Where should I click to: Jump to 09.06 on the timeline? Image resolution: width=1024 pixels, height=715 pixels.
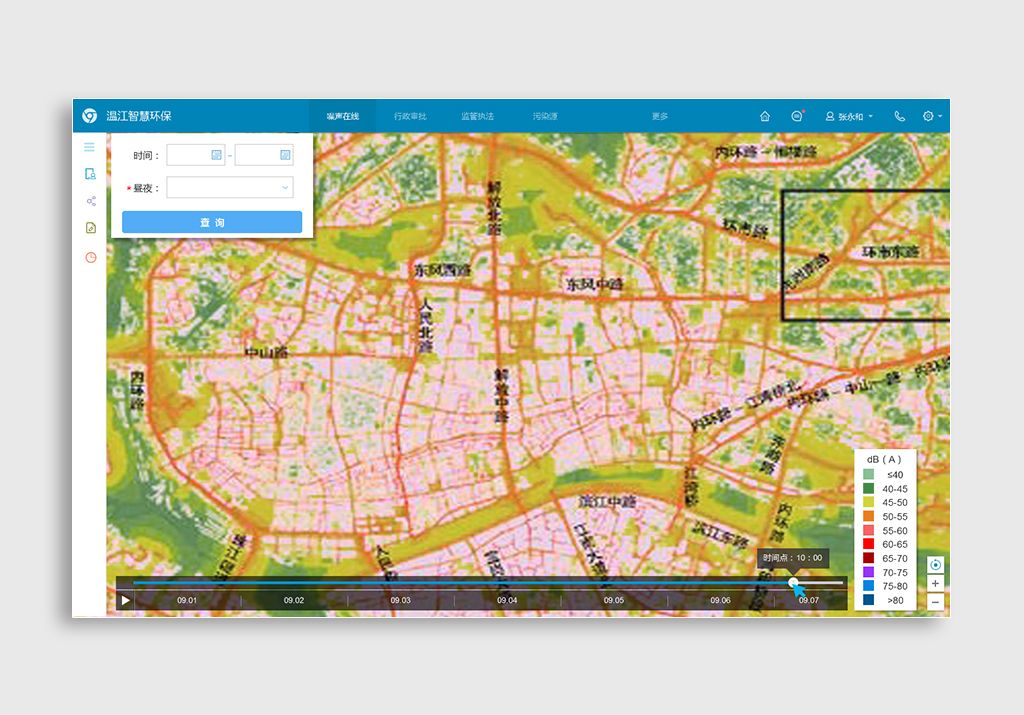point(720,600)
